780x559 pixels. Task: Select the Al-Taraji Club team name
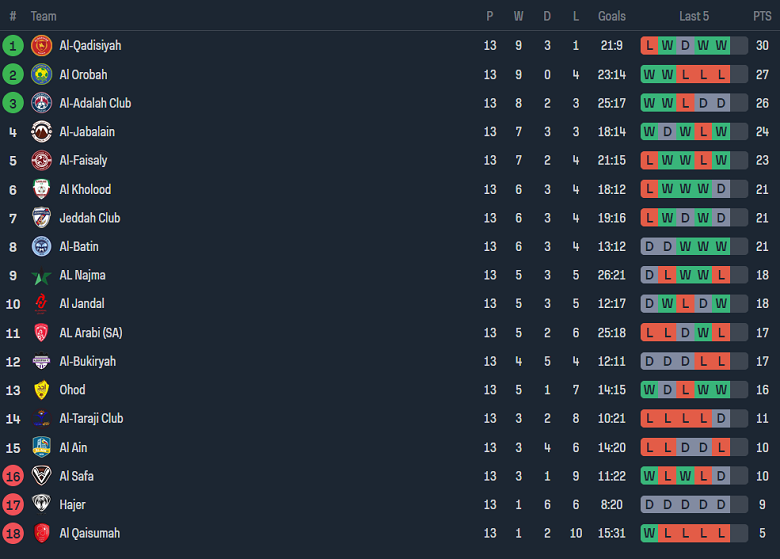(x=91, y=419)
